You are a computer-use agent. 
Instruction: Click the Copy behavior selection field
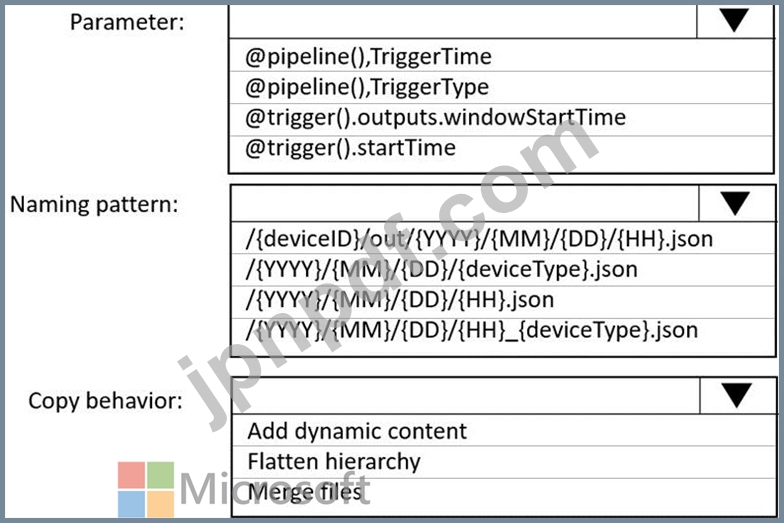[466, 396]
